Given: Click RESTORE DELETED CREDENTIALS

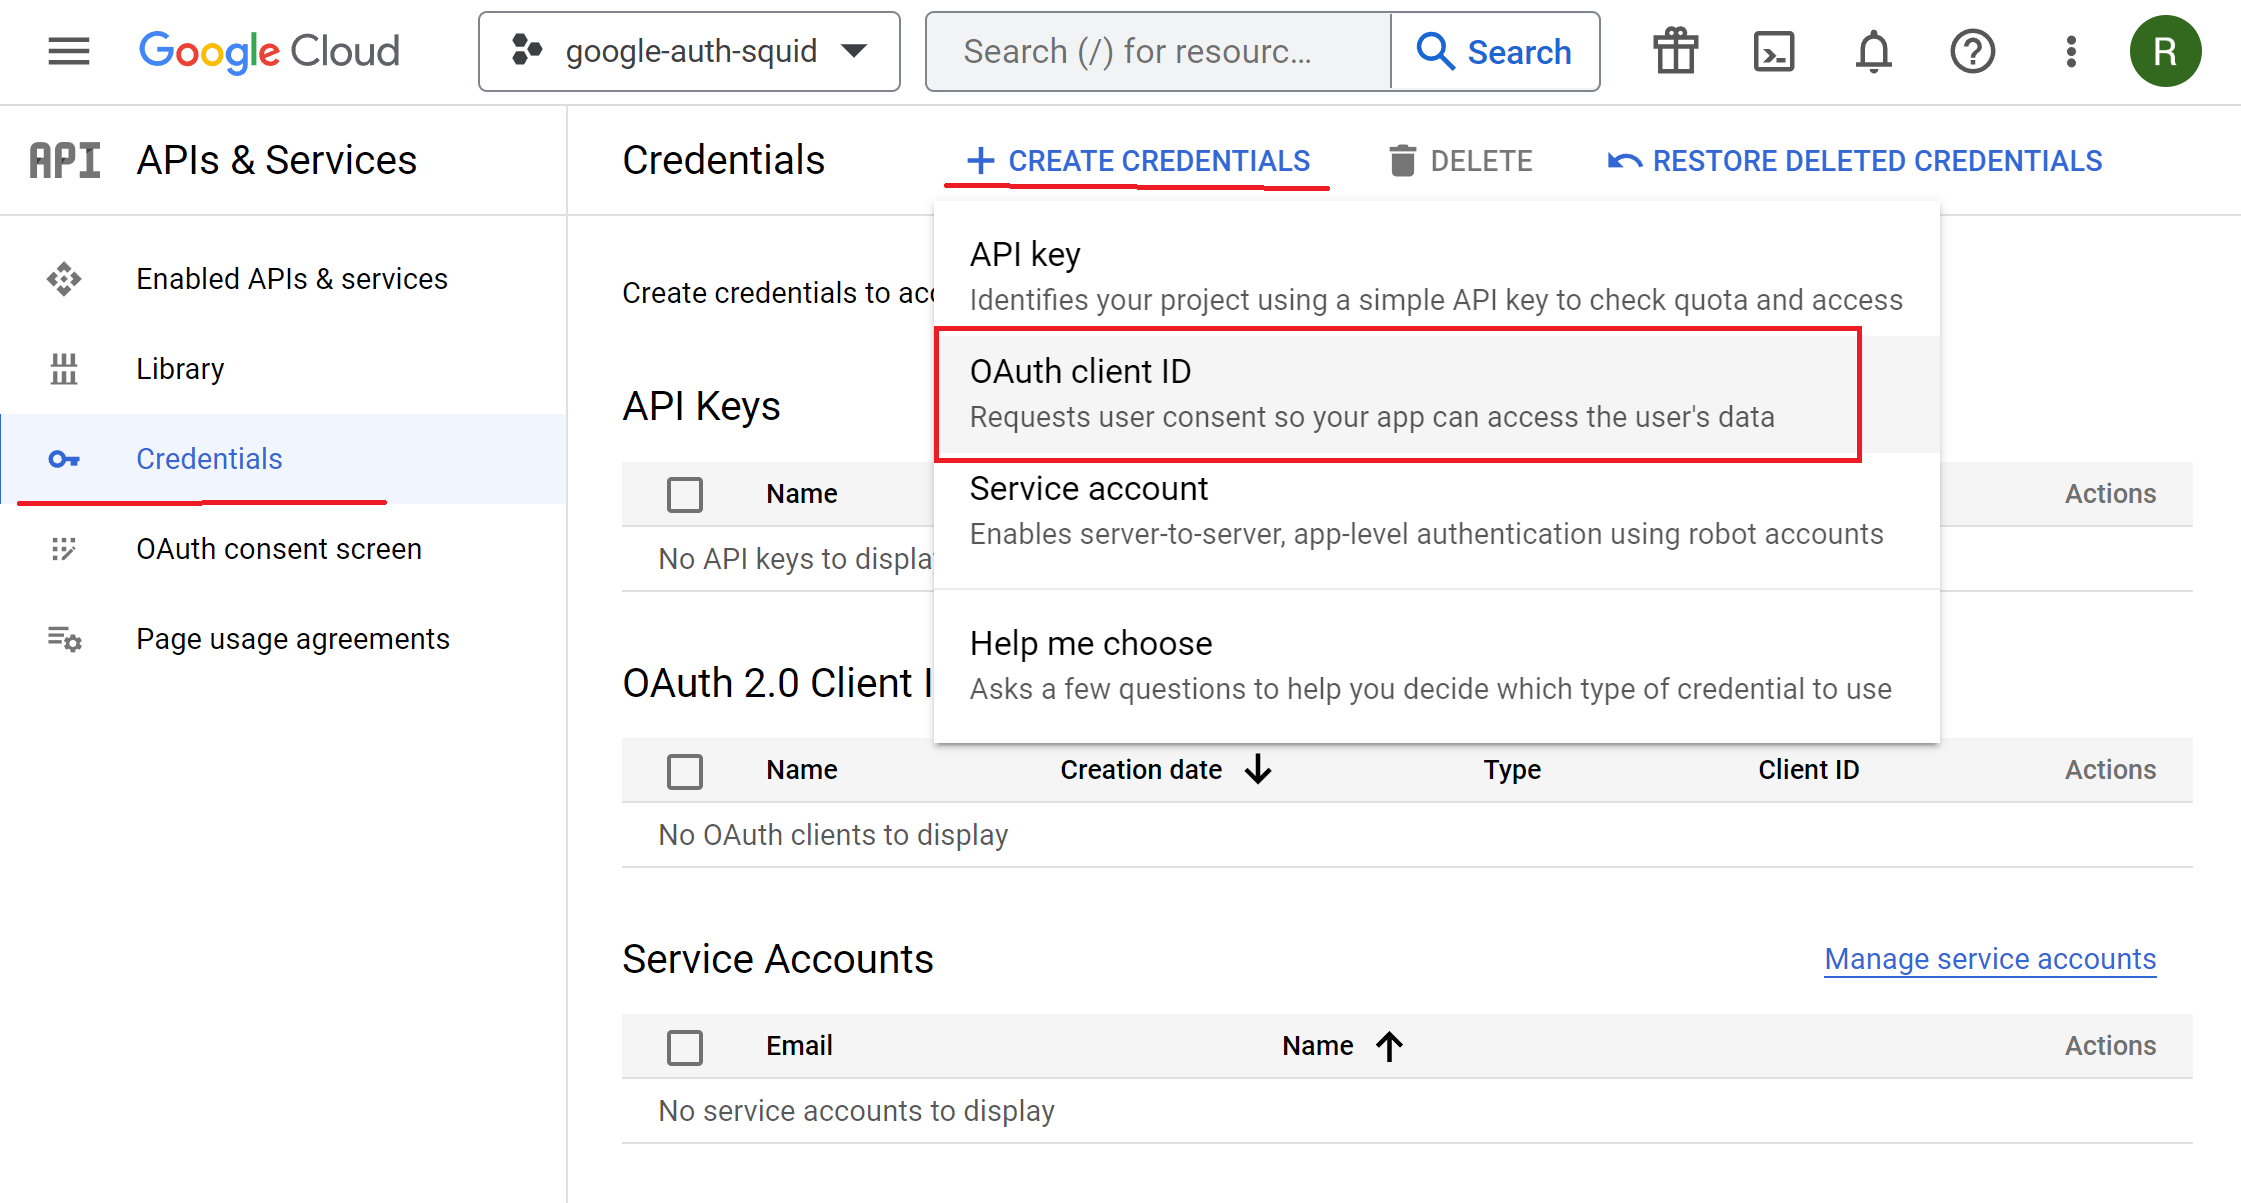Looking at the screenshot, I should pyautogui.click(x=1855, y=161).
